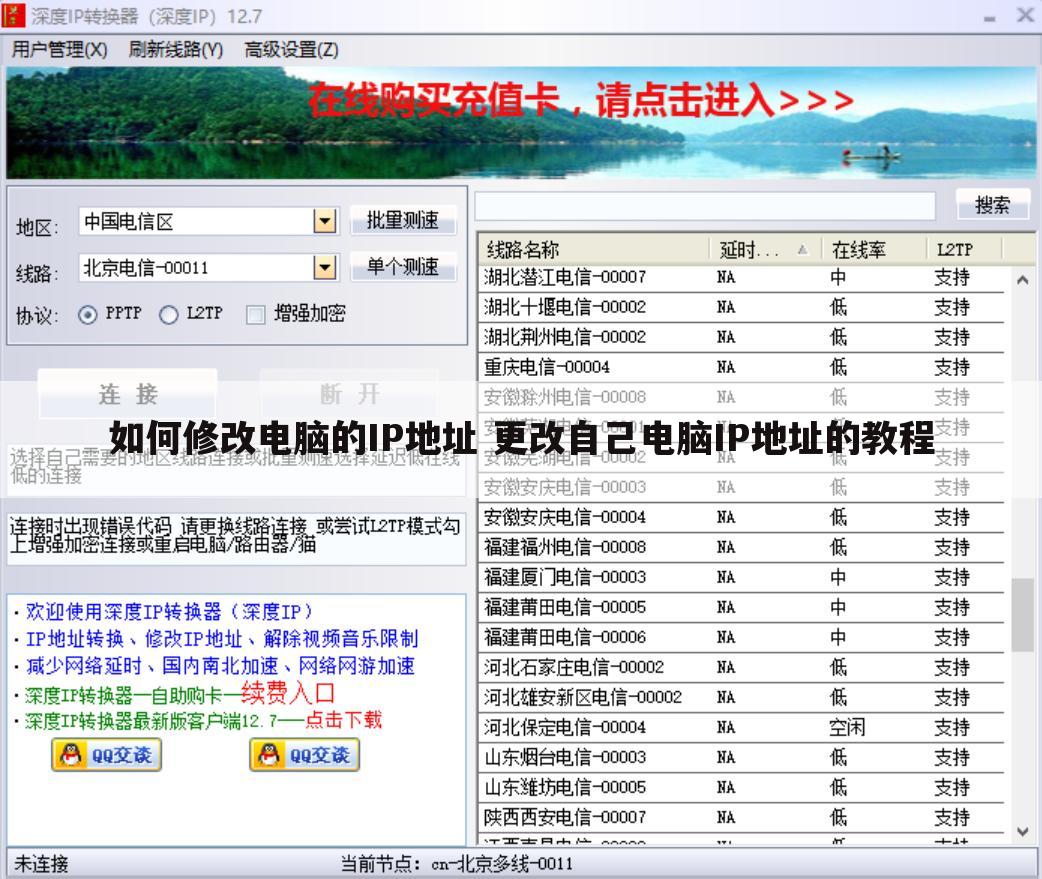Select 河北保定电信-00004 row

(x=741, y=727)
